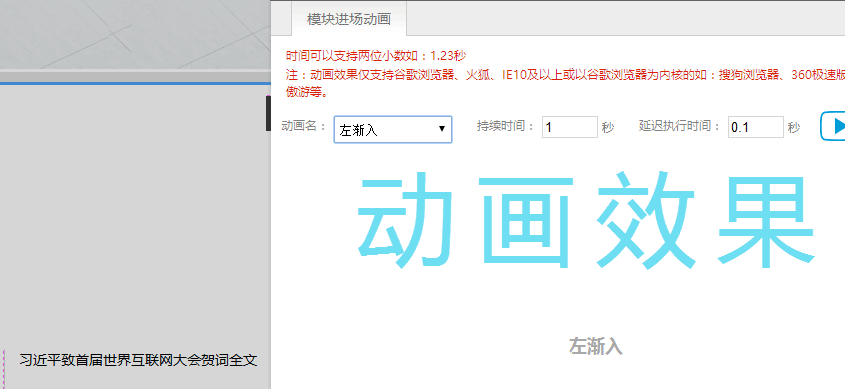Image resolution: width=845 pixels, height=392 pixels.
Task: Click the 延迟执行时间 label
Action: pos(680,127)
